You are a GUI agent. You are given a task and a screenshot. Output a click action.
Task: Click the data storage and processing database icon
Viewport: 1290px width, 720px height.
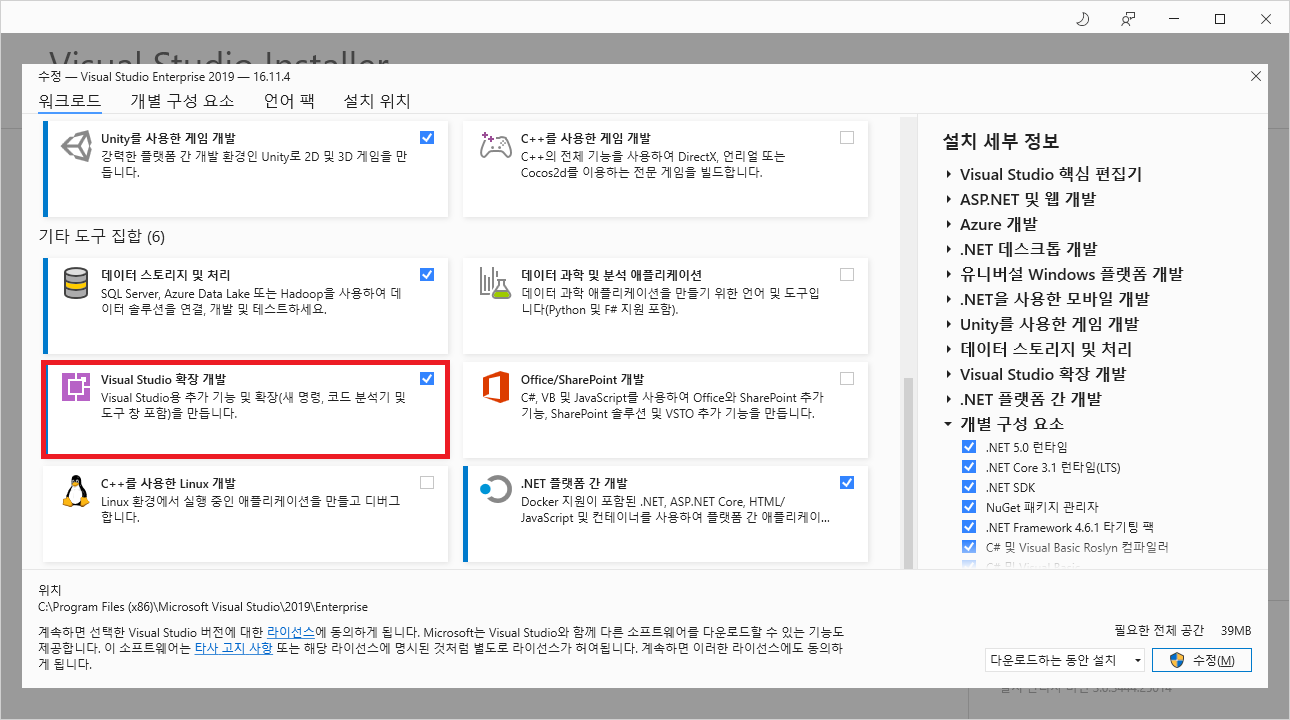pos(76,283)
